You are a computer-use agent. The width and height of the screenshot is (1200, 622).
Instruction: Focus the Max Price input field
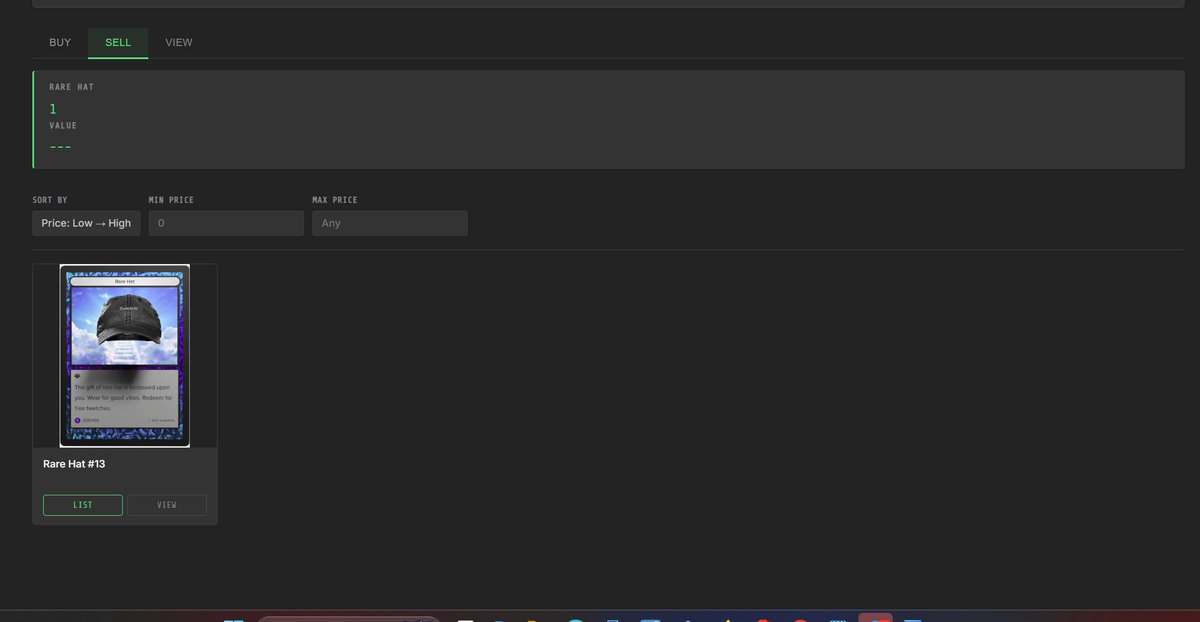pos(390,223)
